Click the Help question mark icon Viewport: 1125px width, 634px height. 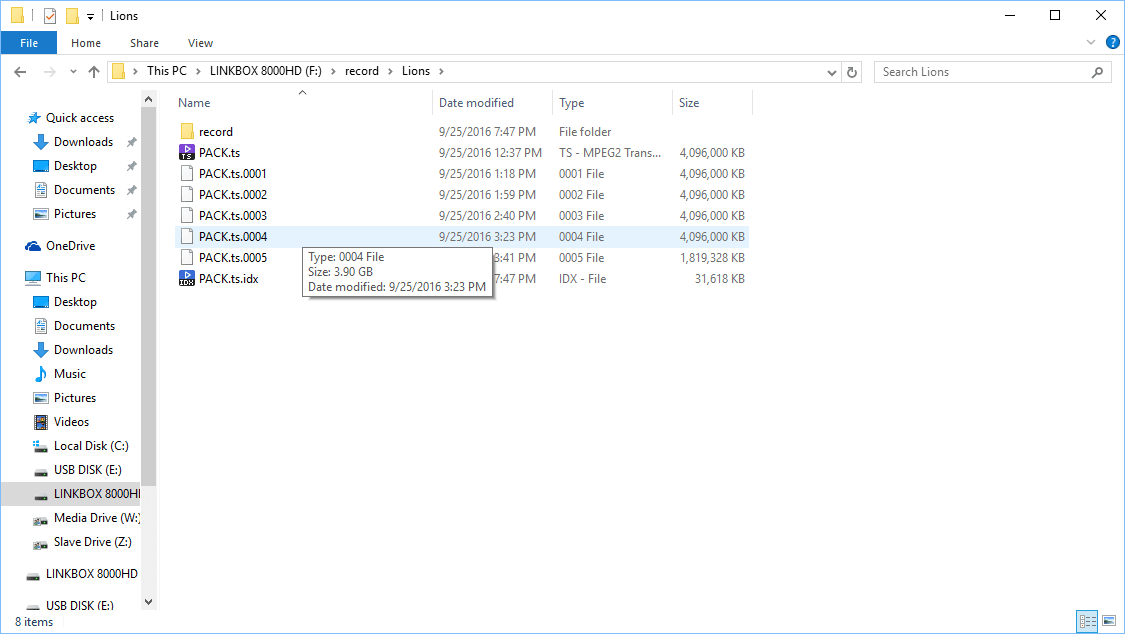[x=1112, y=43]
